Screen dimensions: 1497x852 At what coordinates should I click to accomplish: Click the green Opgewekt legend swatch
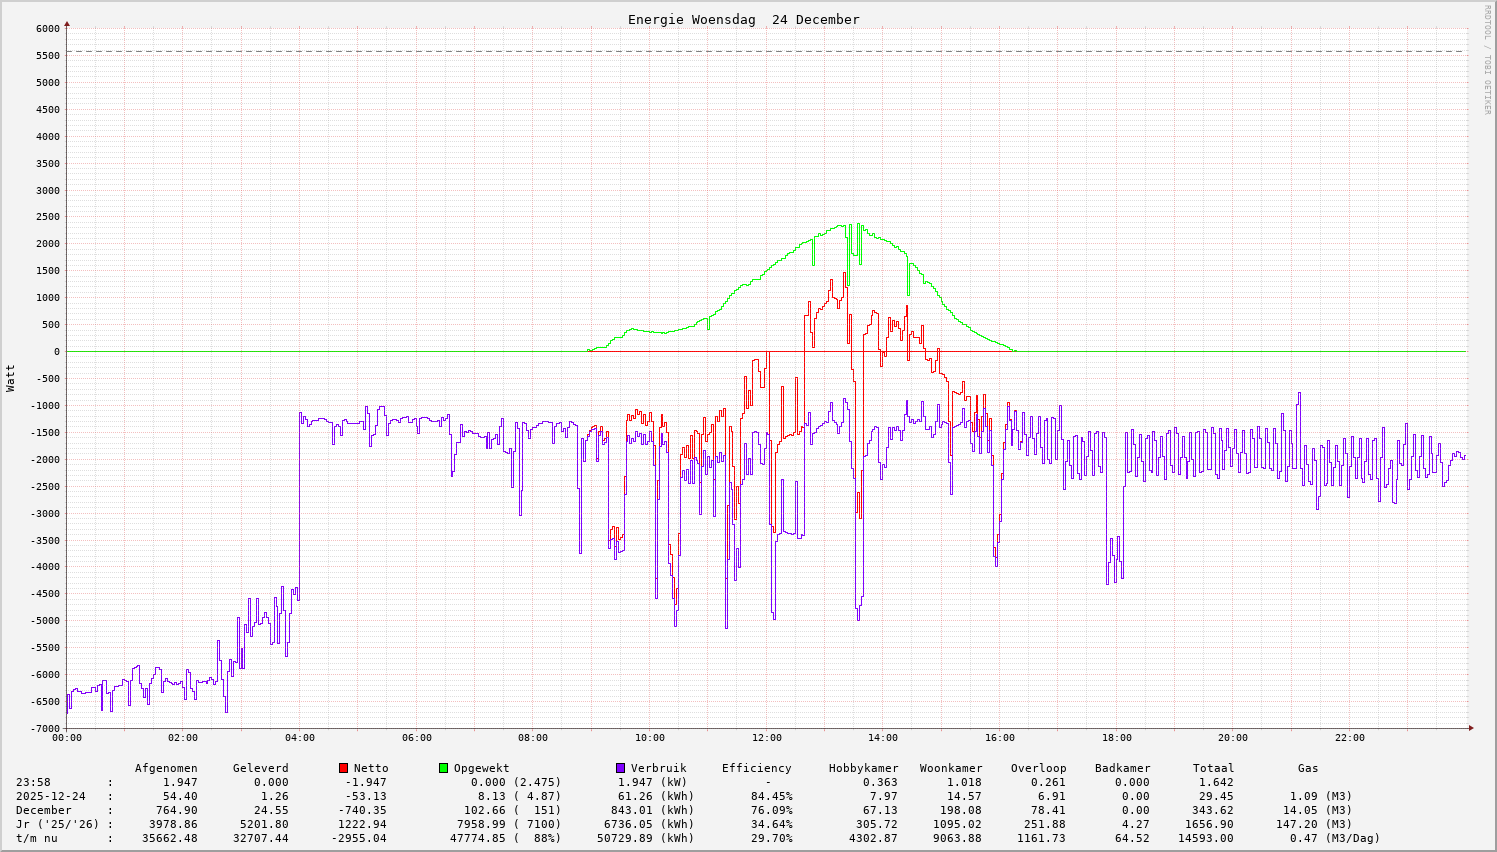pos(443,768)
